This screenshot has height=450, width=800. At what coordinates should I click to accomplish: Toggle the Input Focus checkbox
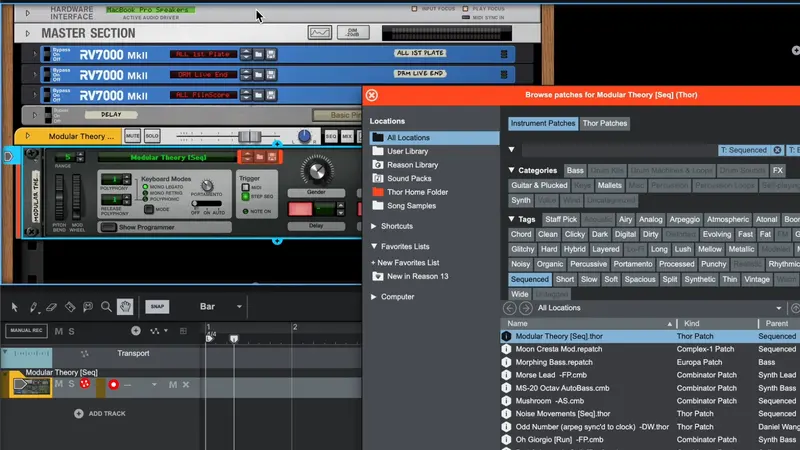pos(414,9)
